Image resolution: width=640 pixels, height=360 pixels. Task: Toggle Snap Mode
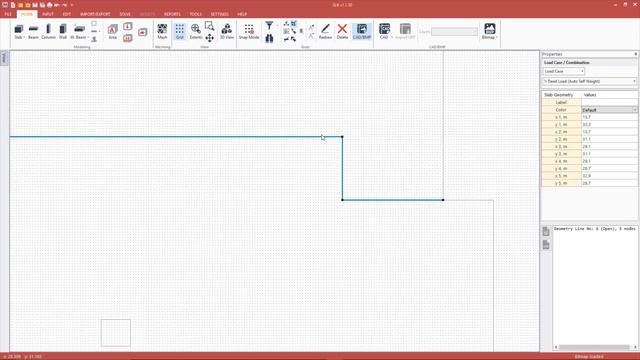(249, 31)
